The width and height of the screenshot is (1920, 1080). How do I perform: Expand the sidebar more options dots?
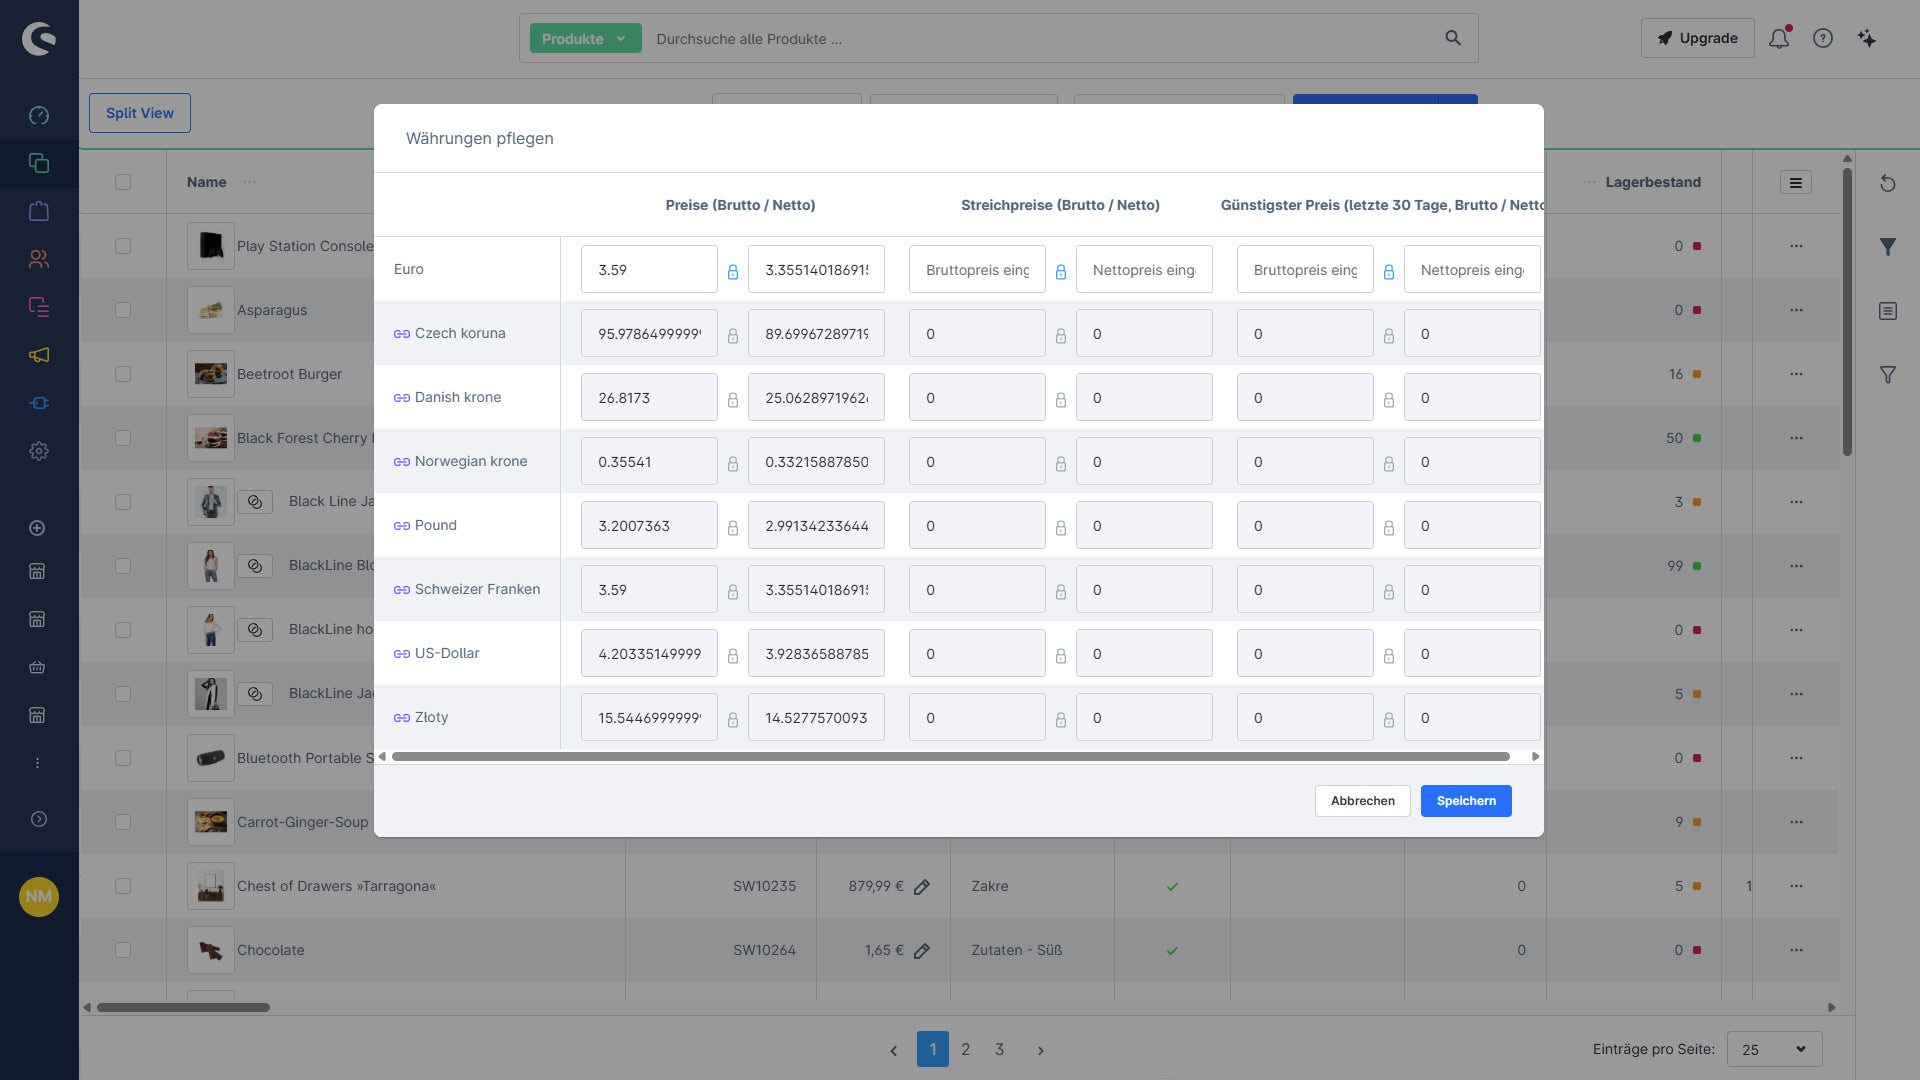(37, 763)
